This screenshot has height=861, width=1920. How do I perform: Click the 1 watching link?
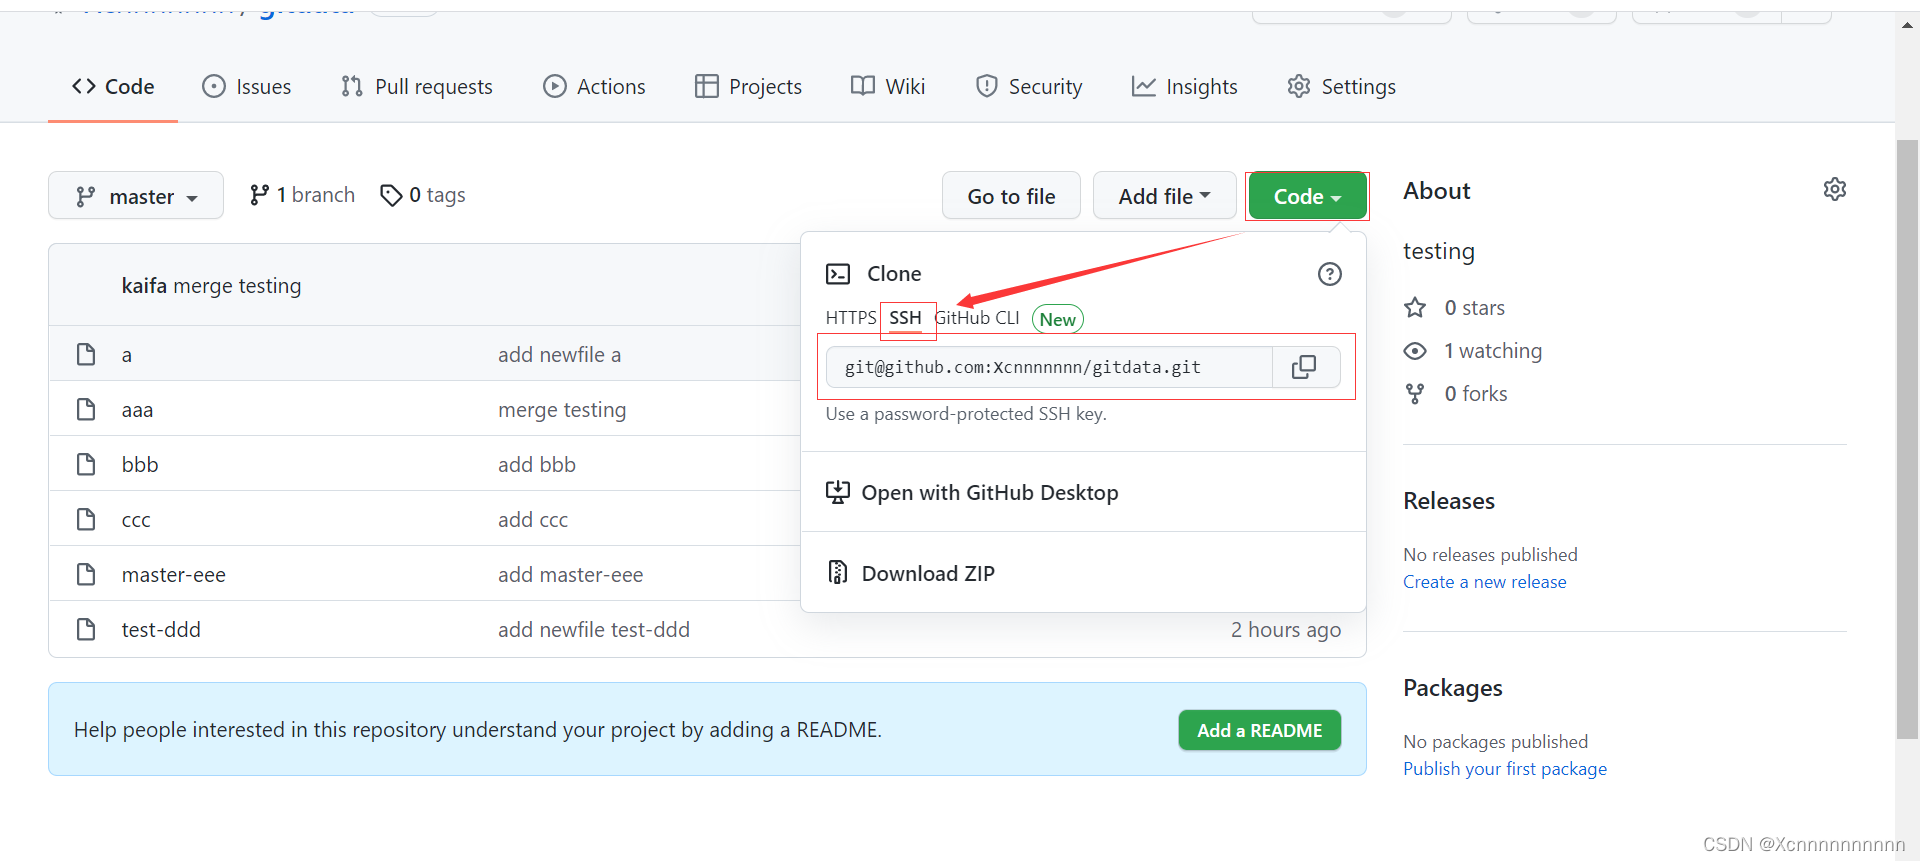1473,351
